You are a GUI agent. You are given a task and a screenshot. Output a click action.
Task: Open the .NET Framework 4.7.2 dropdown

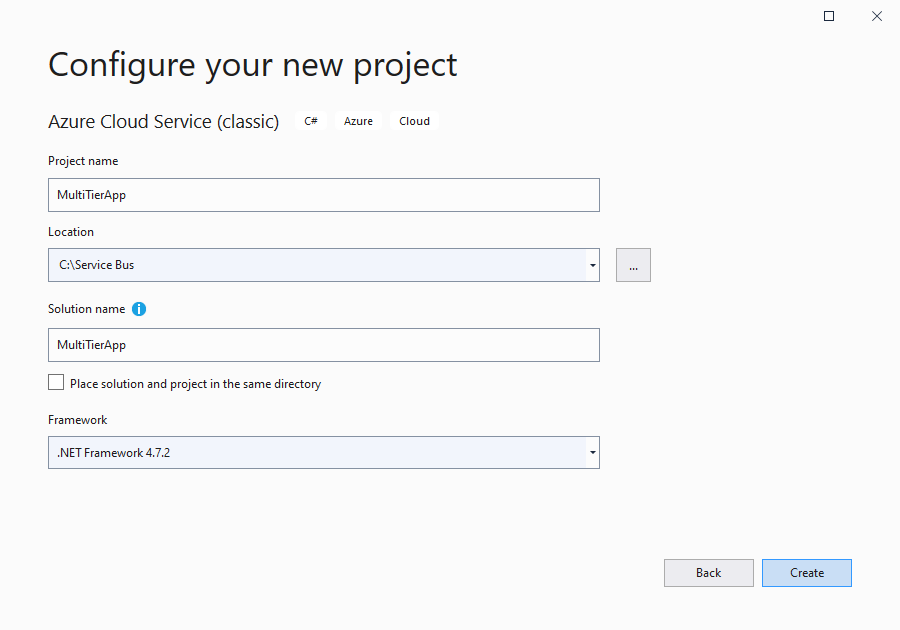click(x=593, y=453)
